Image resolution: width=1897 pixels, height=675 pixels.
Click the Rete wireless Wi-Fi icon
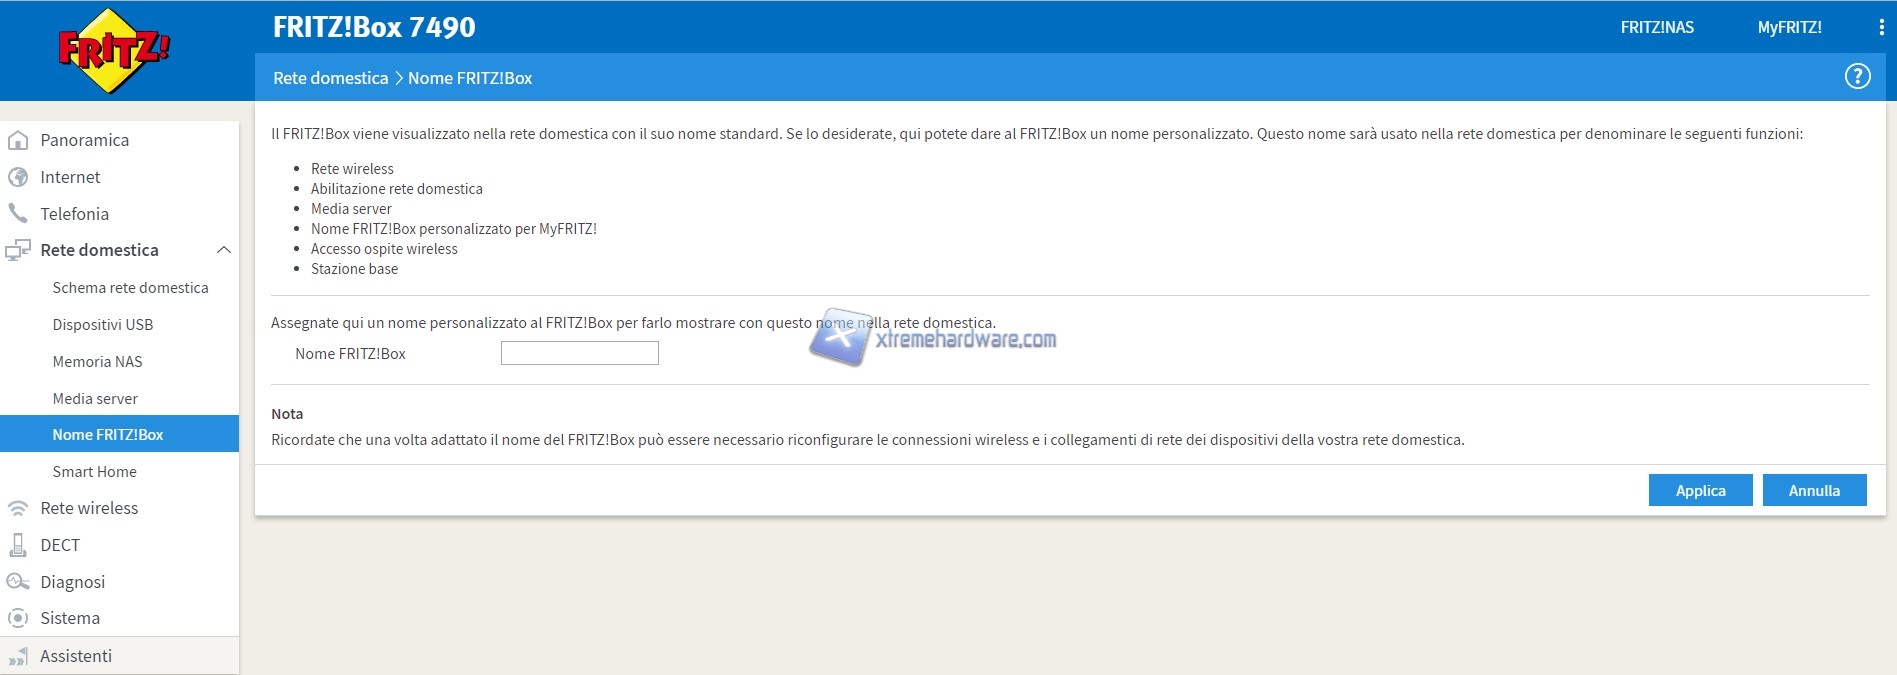tap(18, 508)
